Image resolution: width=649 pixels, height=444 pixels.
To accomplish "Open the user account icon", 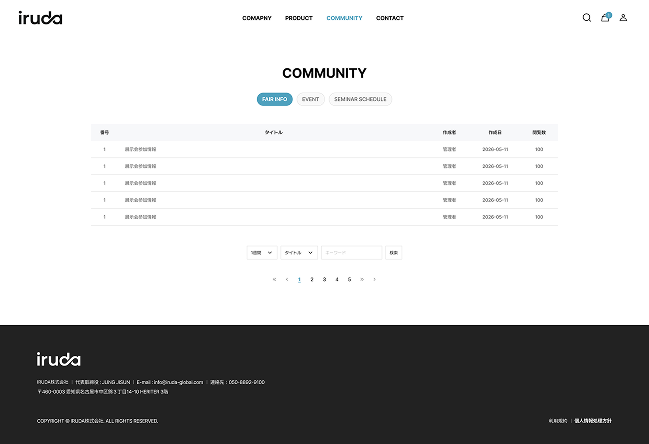I will [623, 18].
